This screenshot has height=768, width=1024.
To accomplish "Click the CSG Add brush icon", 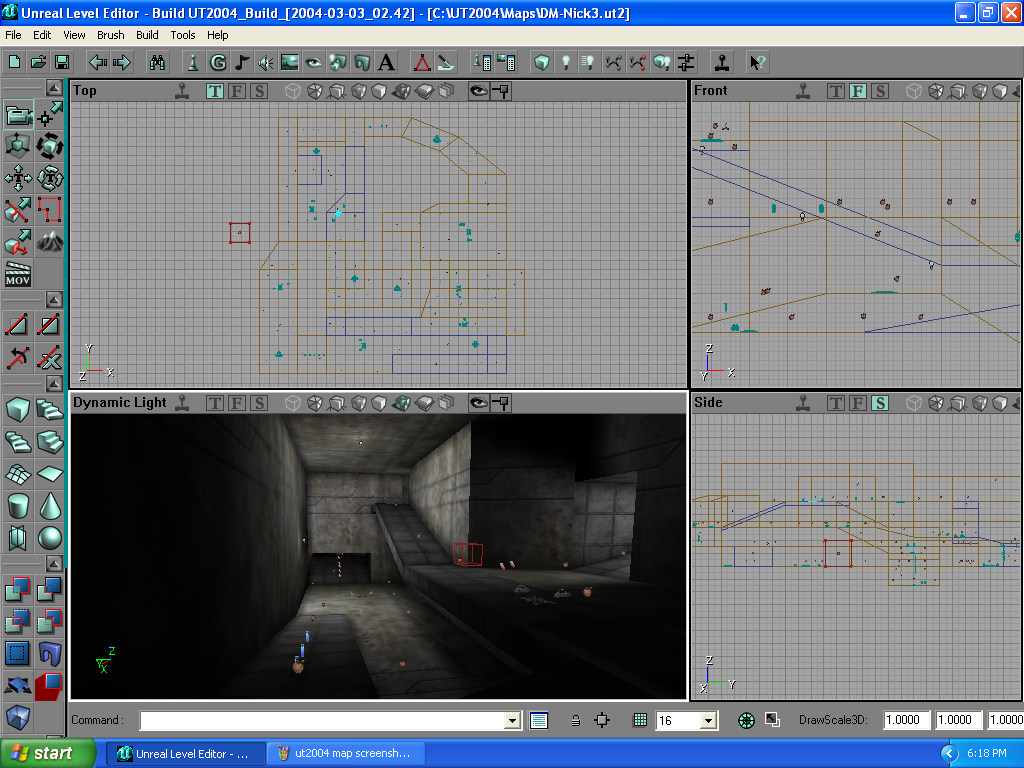I will [x=18, y=590].
